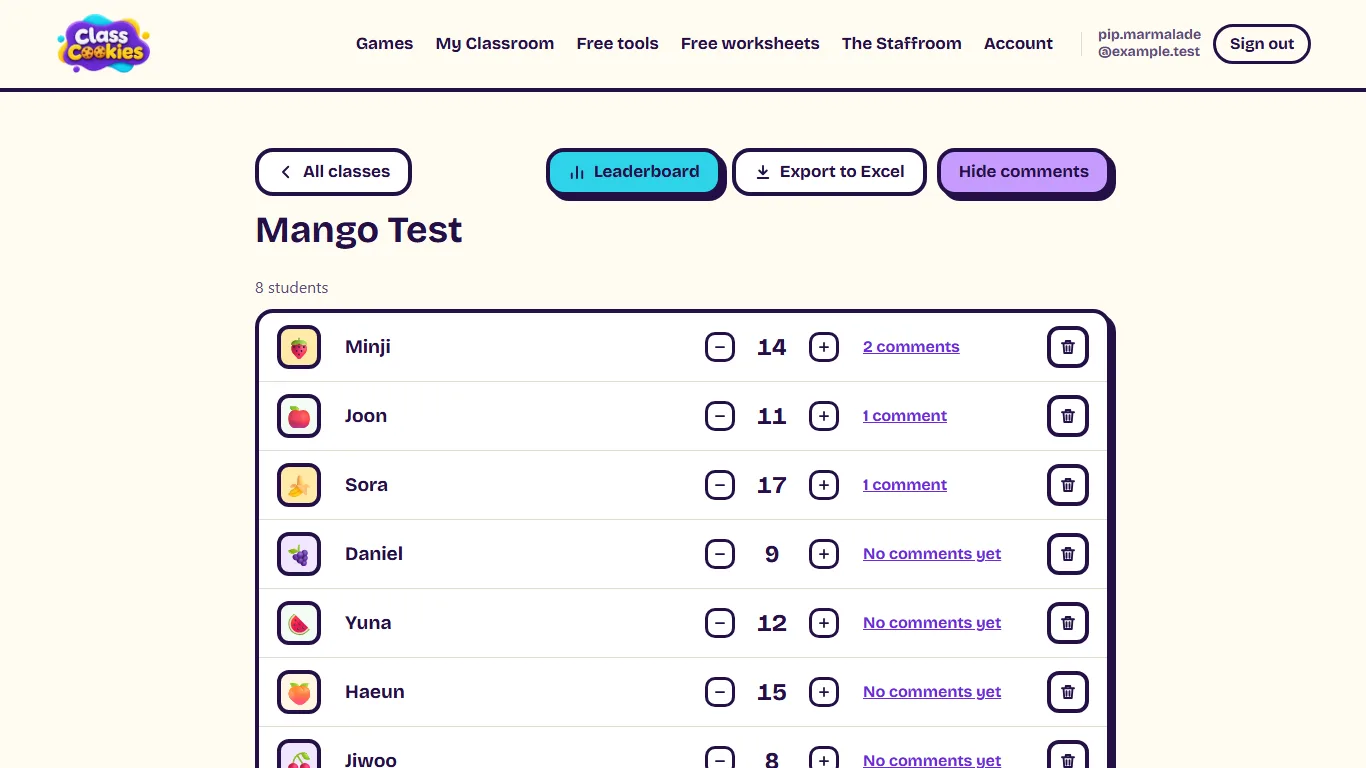Open Minji's strawberry avatar

[x=299, y=347]
